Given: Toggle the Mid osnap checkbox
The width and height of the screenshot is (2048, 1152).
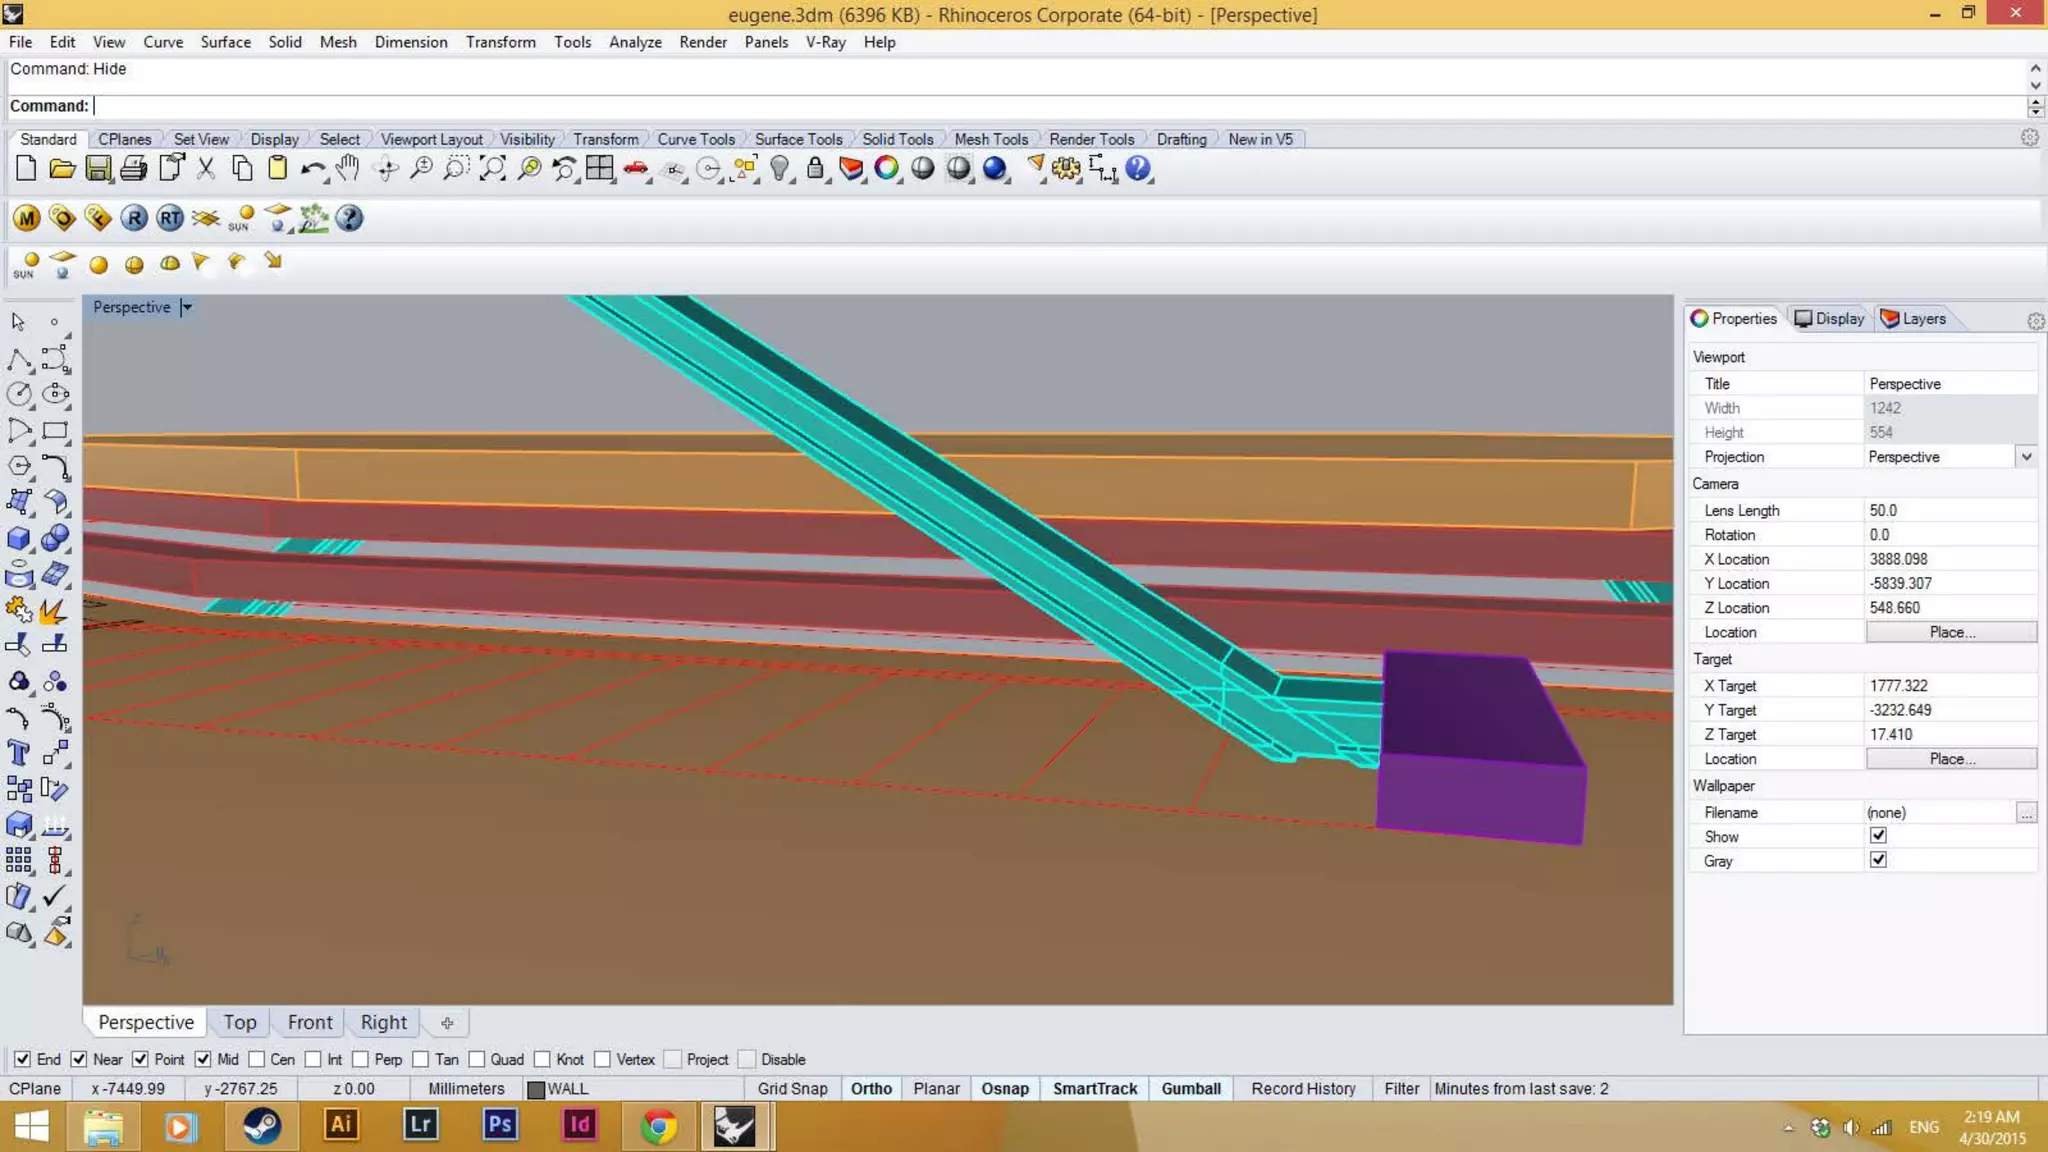Looking at the screenshot, I should pos(203,1059).
